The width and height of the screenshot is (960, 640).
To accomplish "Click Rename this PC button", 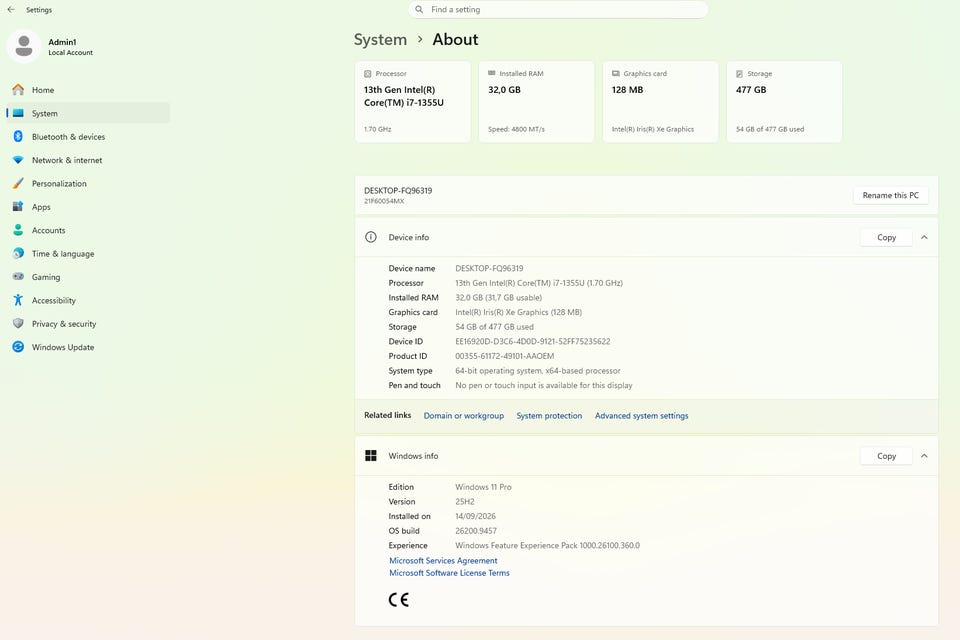I will (890, 195).
